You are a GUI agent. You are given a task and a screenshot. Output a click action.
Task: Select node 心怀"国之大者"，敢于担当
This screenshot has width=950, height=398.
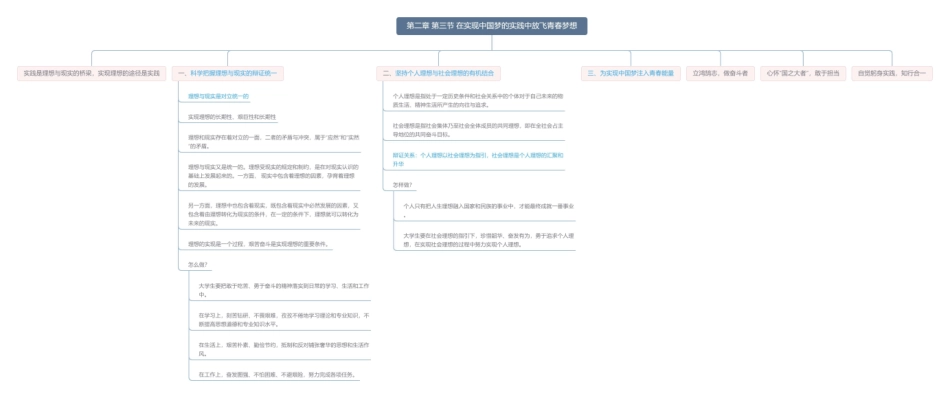pos(803,73)
